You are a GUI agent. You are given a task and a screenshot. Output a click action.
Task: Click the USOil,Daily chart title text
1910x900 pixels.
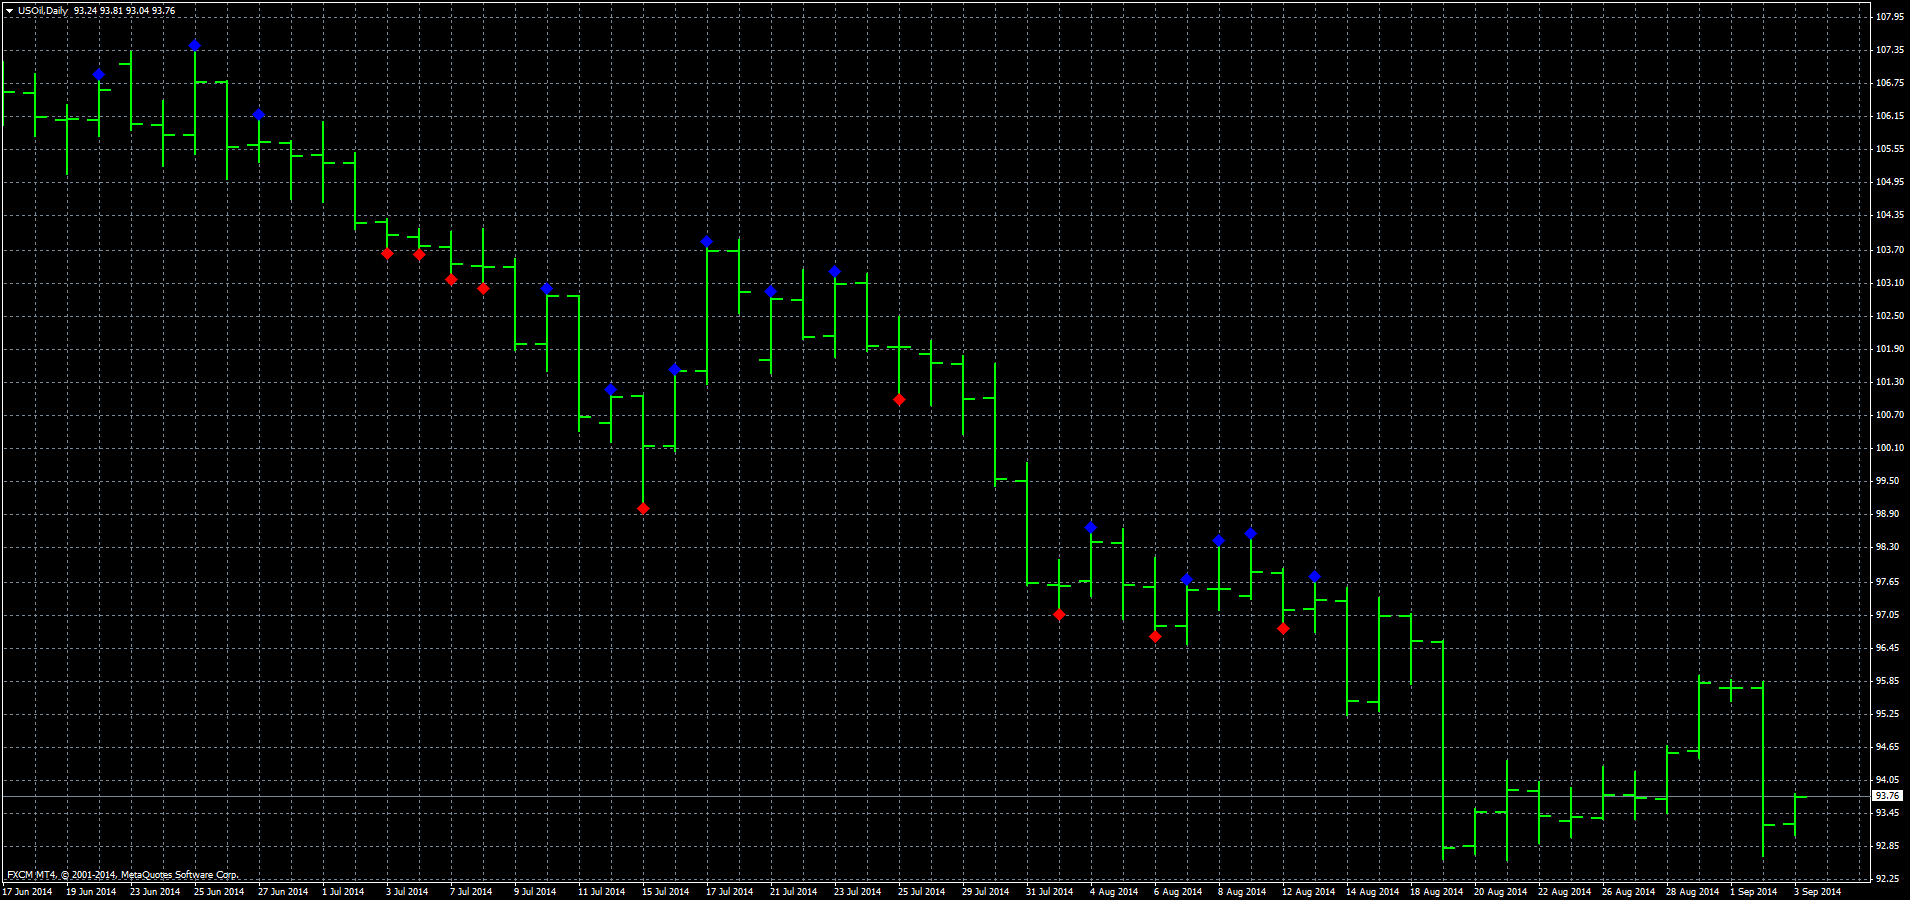tap(43, 11)
